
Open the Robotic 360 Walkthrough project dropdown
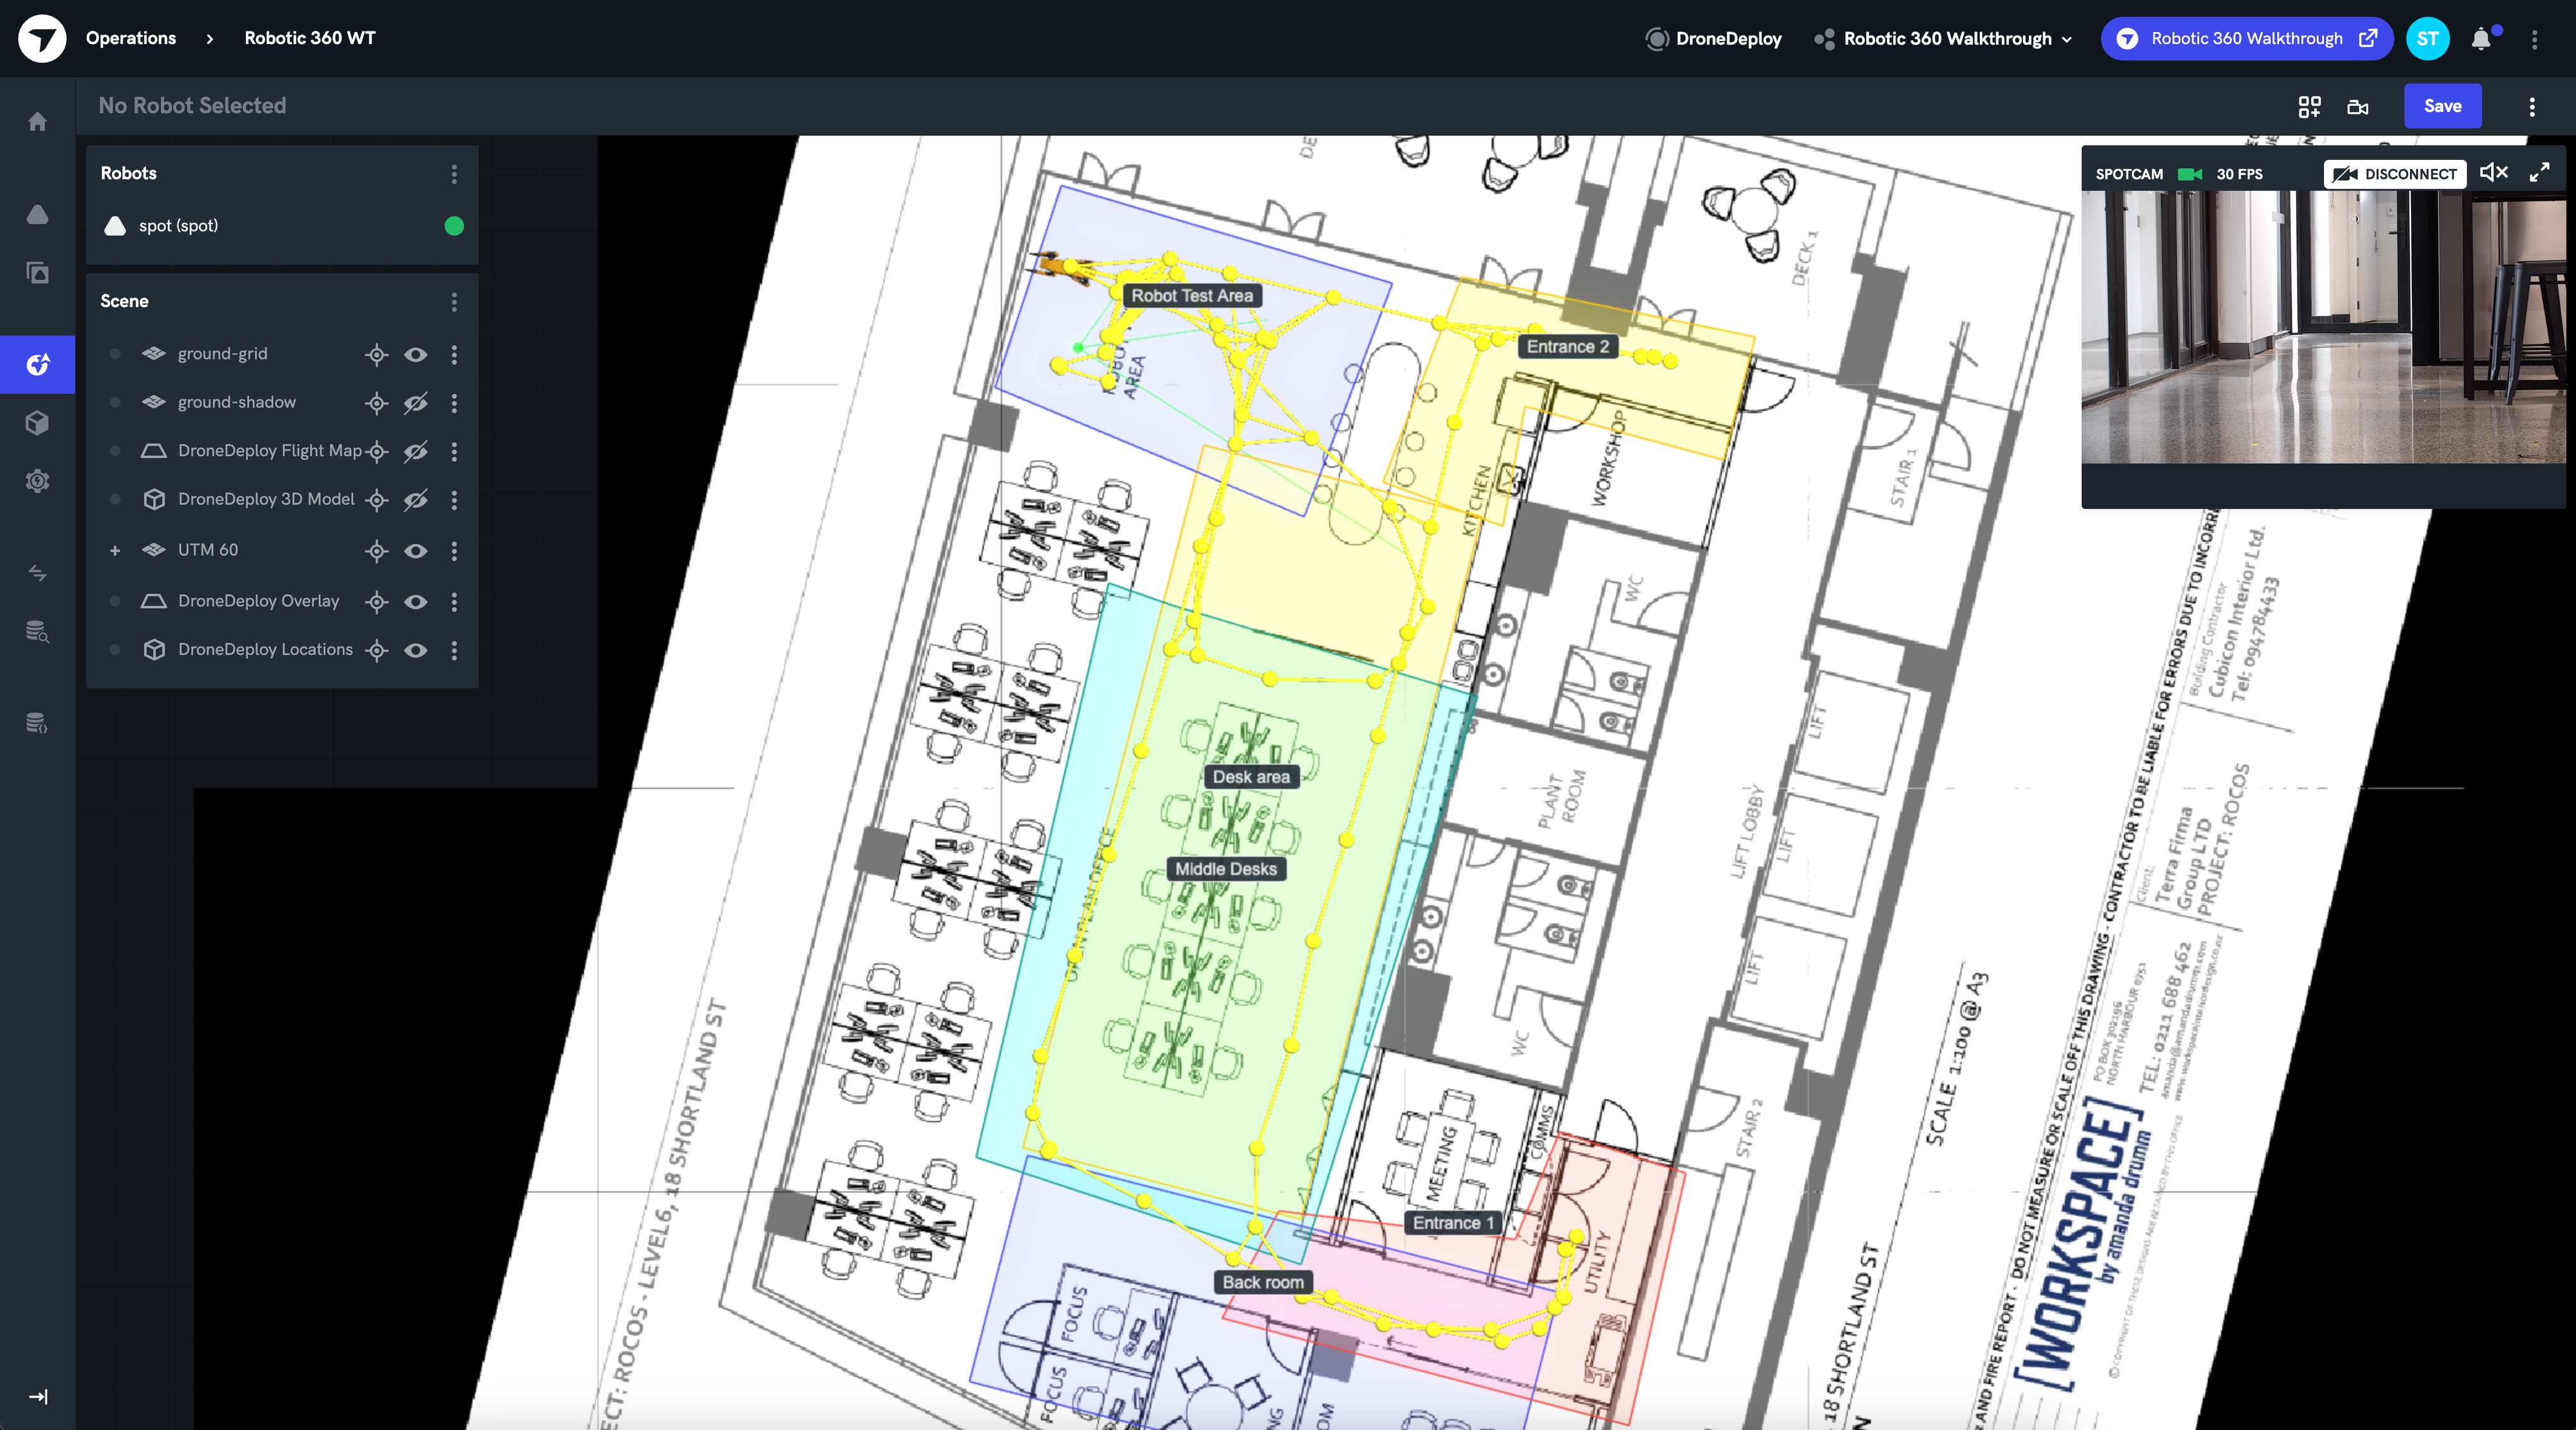coord(1943,39)
